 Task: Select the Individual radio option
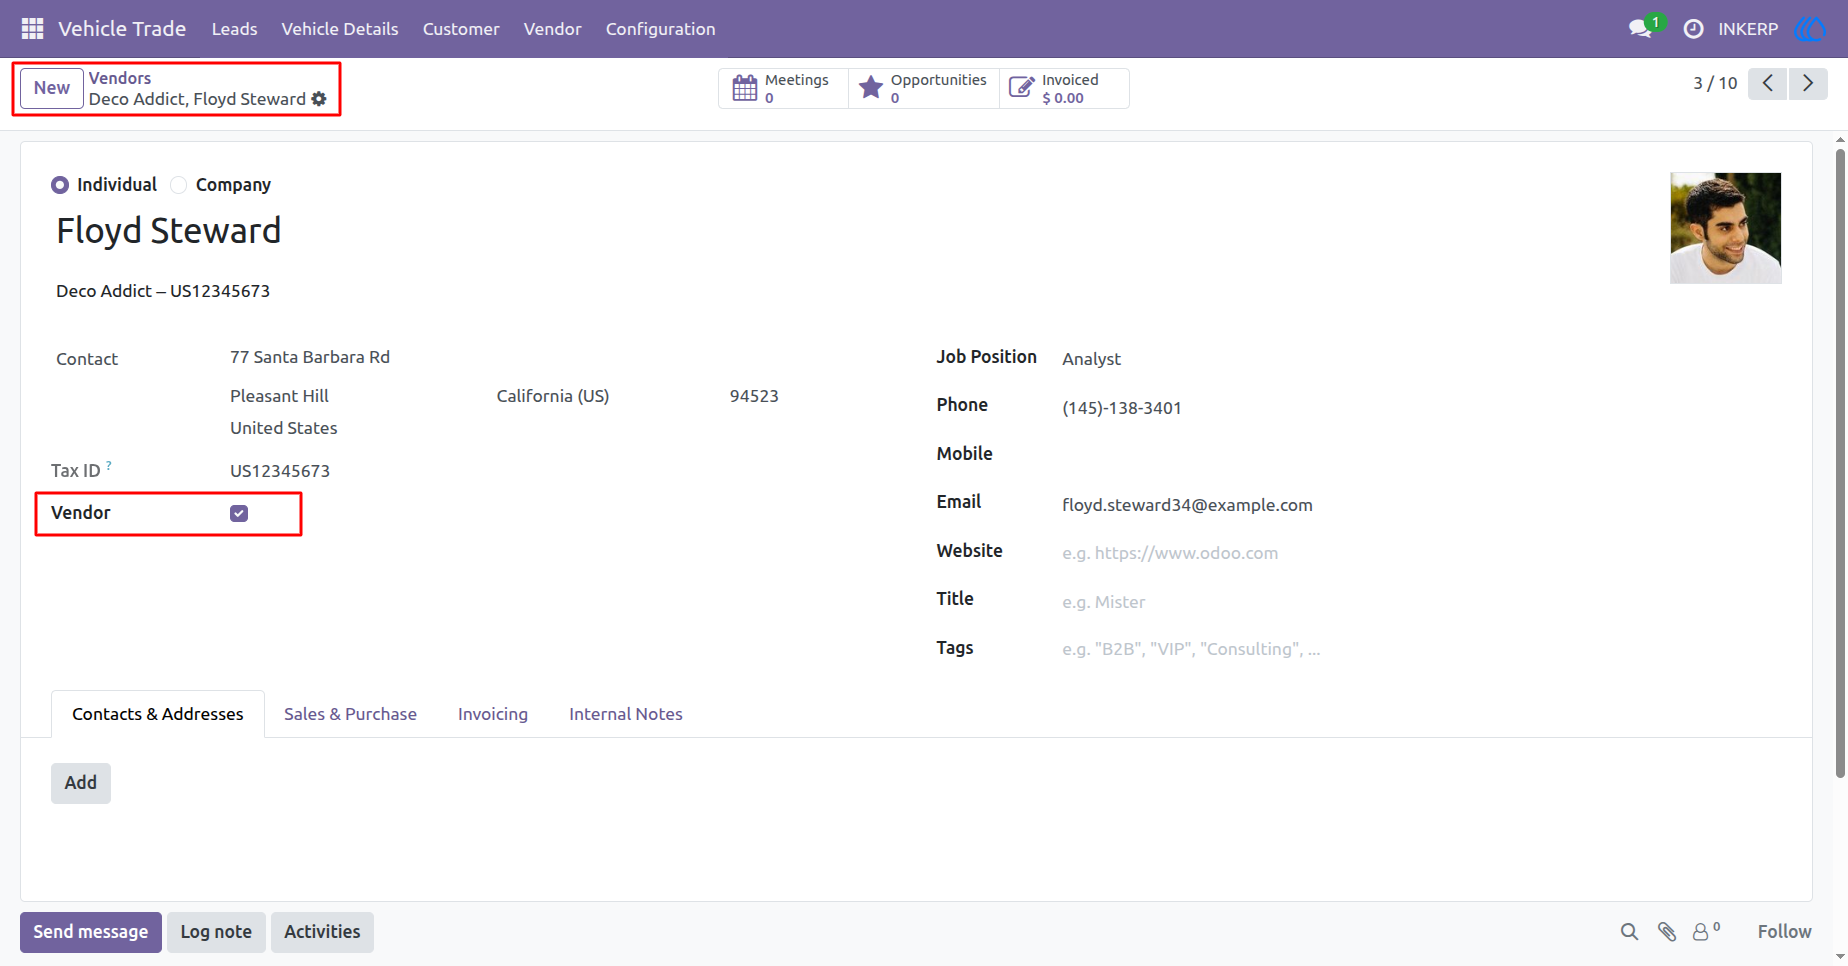point(60,185)
